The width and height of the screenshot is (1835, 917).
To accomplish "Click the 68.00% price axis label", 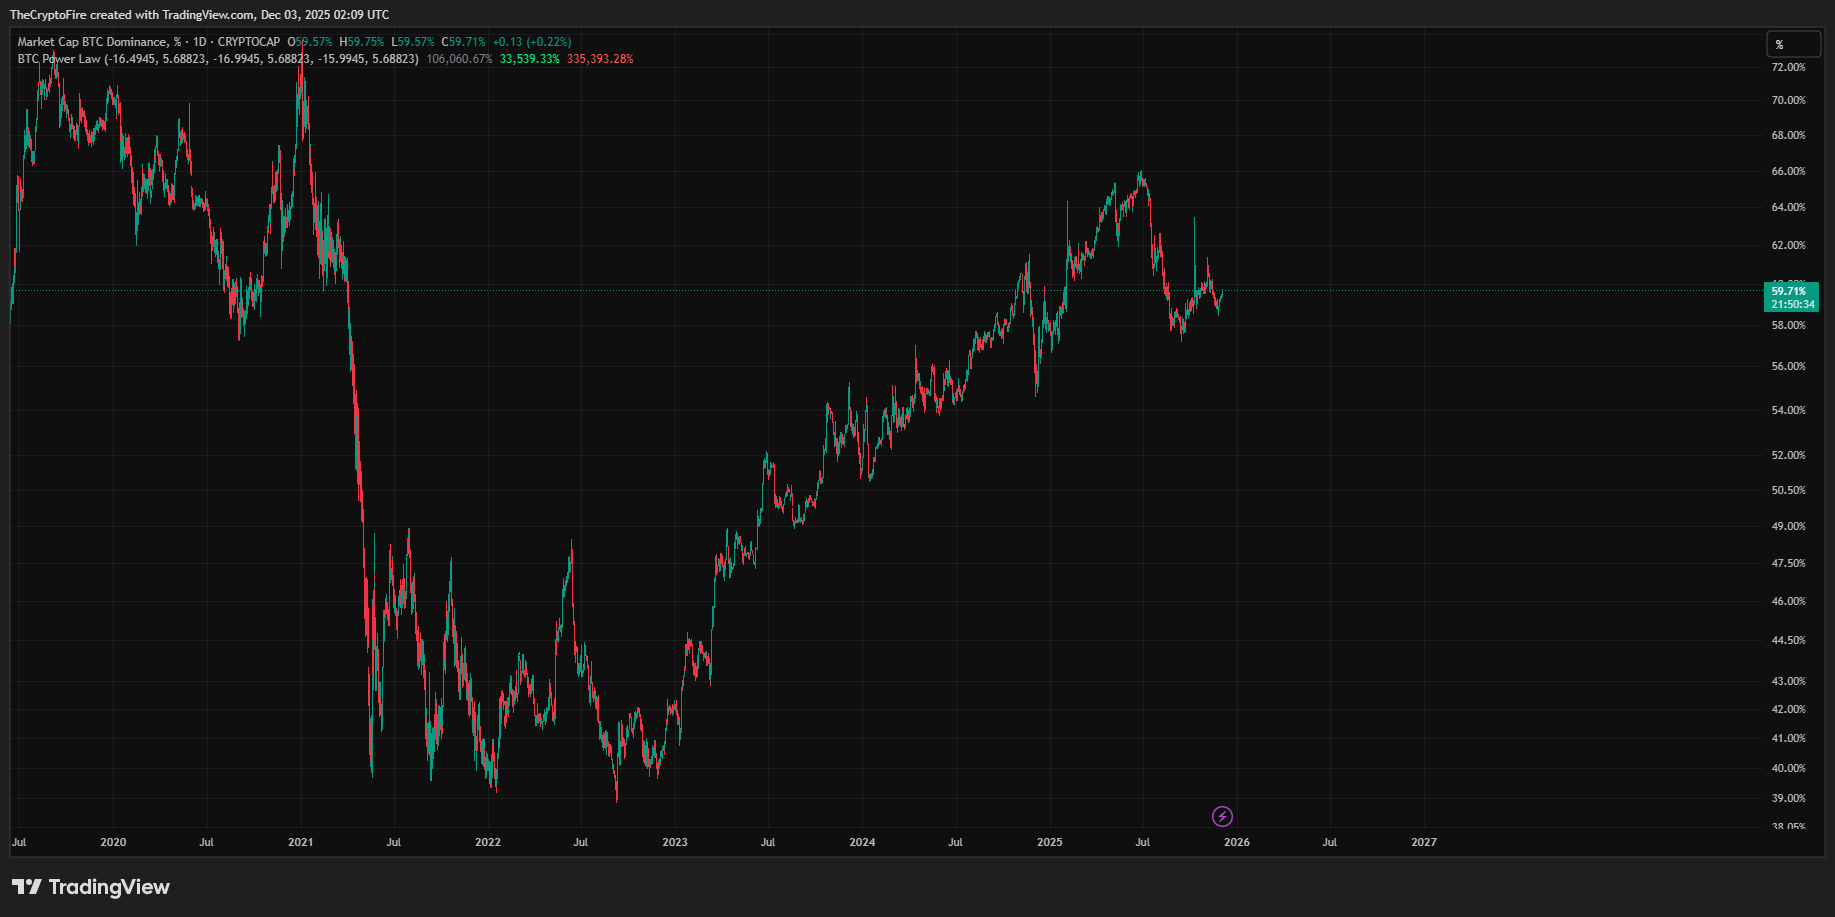I will (1788, 135).
